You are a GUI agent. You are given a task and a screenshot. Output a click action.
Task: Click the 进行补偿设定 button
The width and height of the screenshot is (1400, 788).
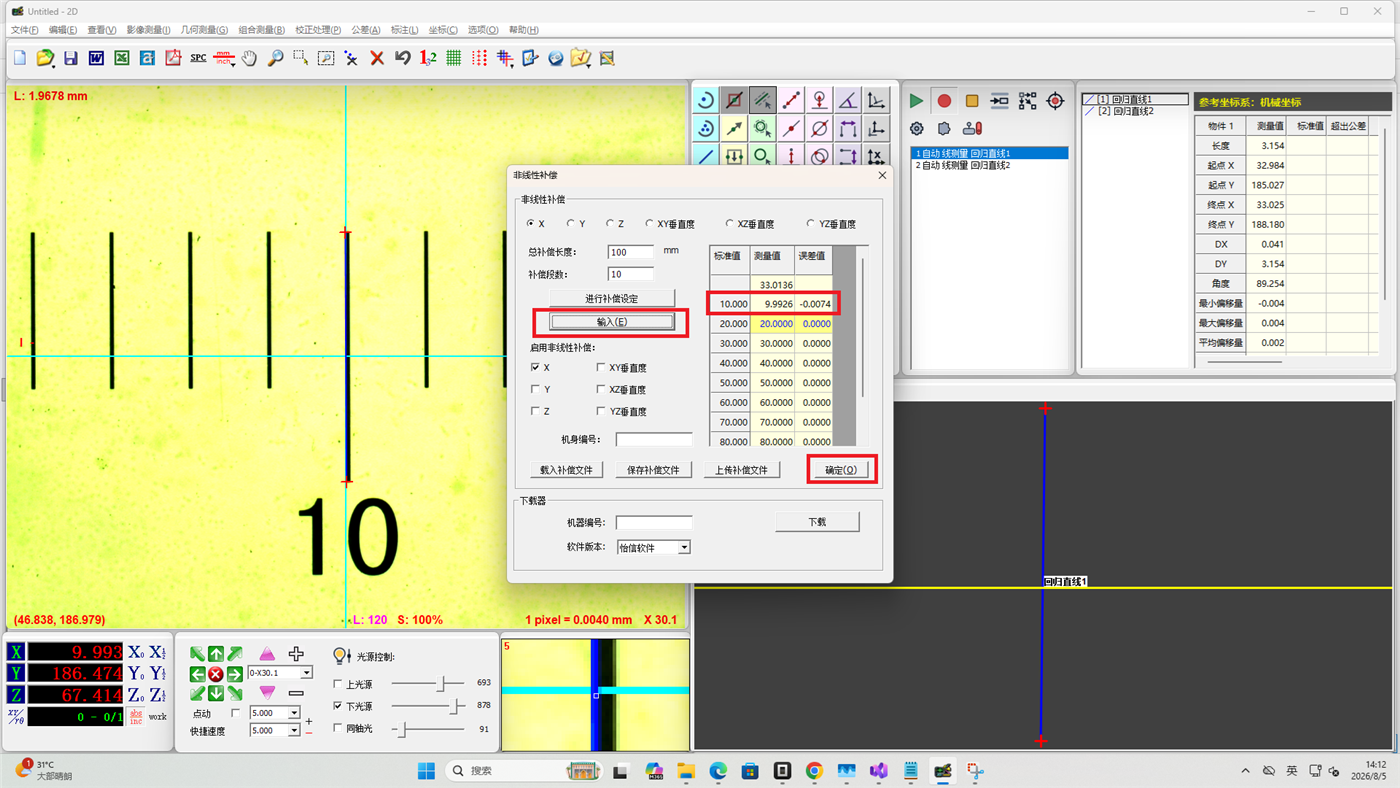[612, 298]
